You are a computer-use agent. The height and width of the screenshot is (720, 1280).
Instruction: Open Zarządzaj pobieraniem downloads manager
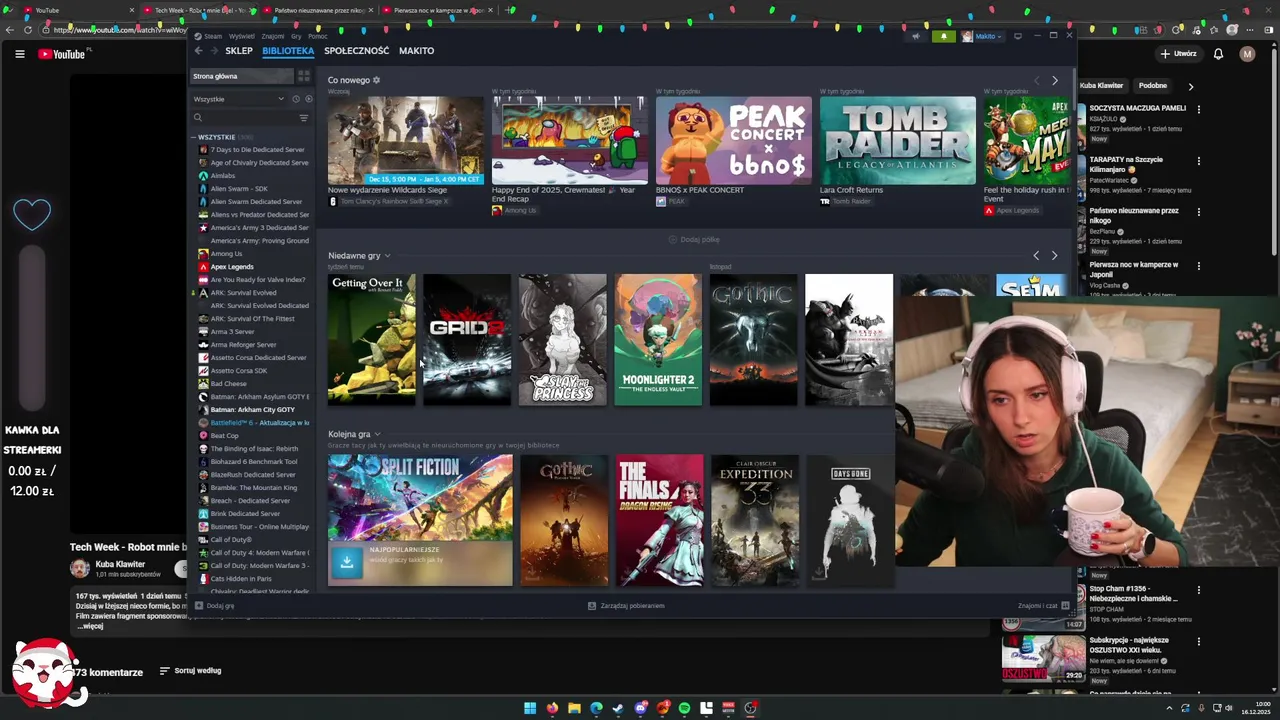pos(627,606)
